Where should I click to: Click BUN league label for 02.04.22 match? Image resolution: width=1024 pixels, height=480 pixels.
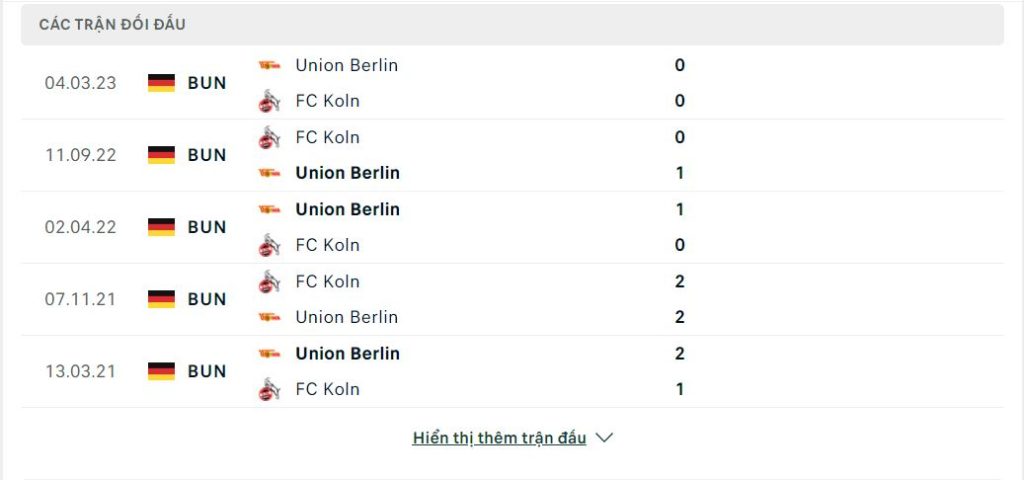(x=207, y=227)
